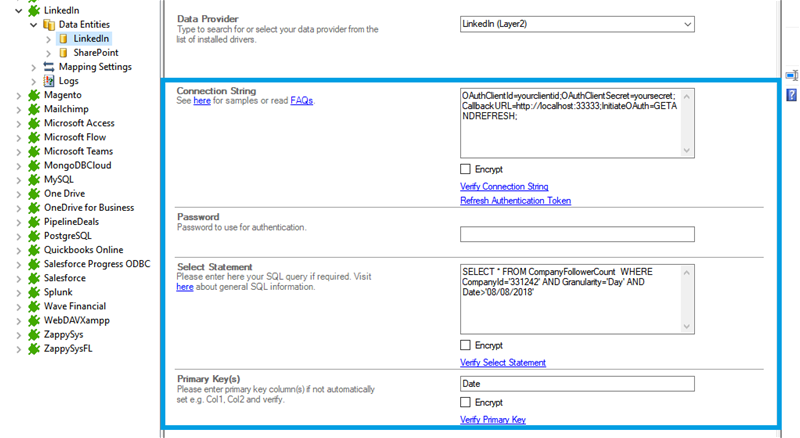Expand the Mapping Settings node
800x438 pixels.
click(x=34, y=67)
